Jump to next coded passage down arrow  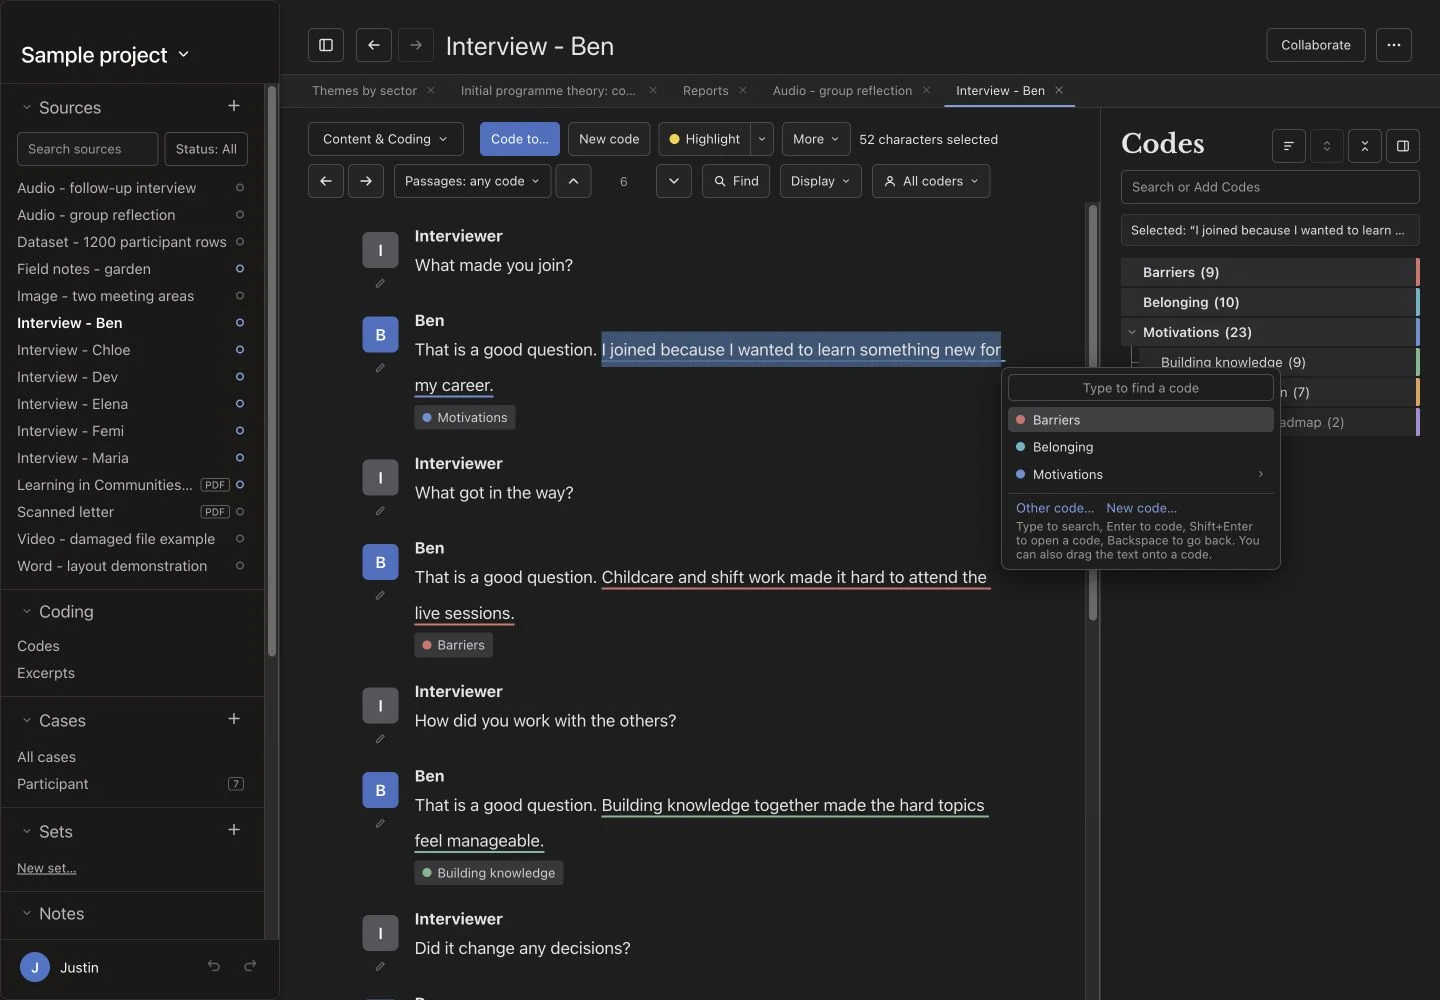coord(674,181)
